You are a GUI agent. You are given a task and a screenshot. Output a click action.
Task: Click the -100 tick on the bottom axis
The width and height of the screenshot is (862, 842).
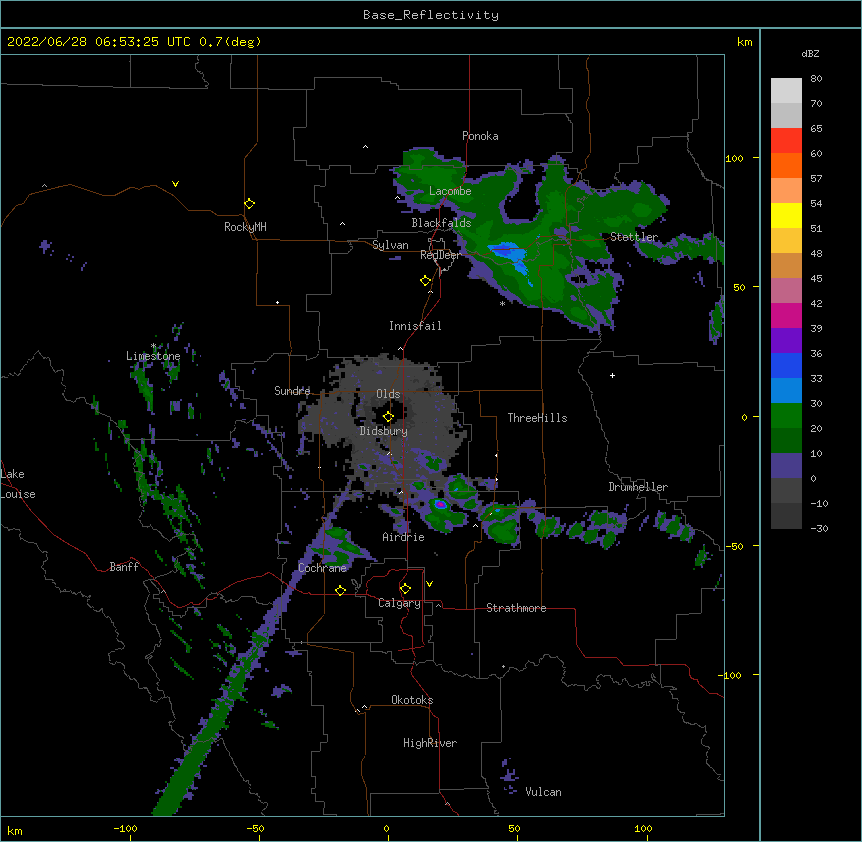coord(126,829)
